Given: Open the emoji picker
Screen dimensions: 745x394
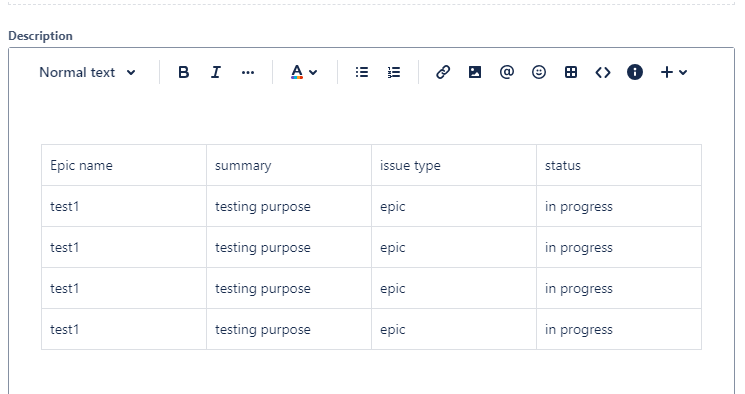Looking at the screenshot, I should (x=539, y=72).
